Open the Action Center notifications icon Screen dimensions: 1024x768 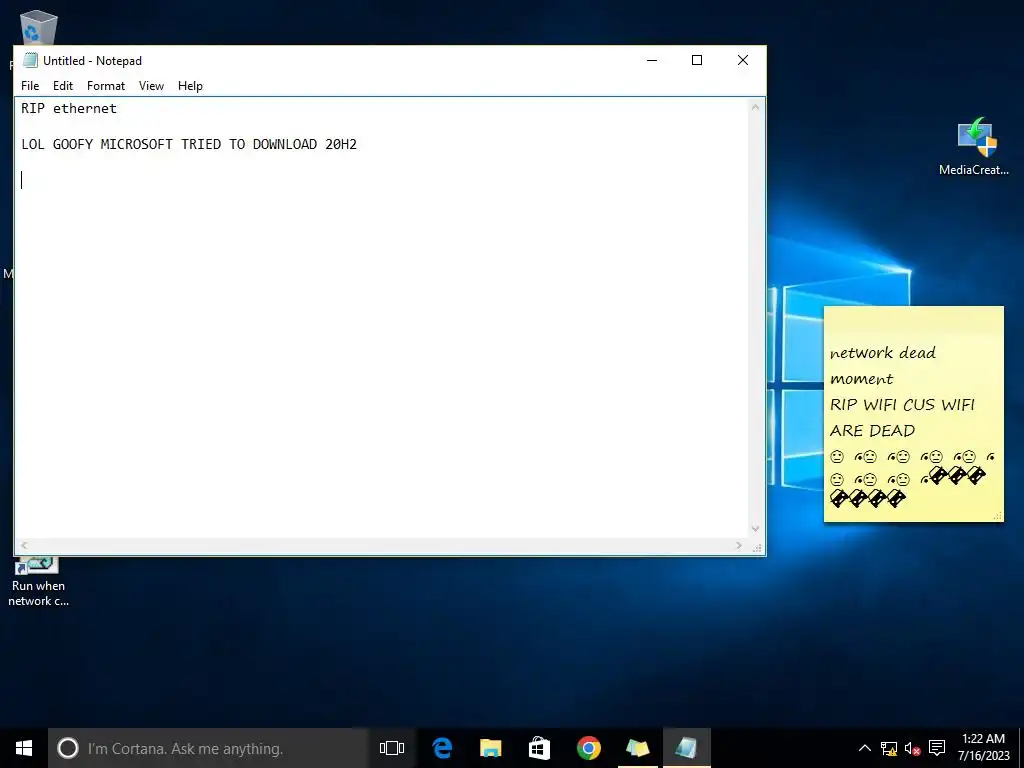tap(937, 748)
